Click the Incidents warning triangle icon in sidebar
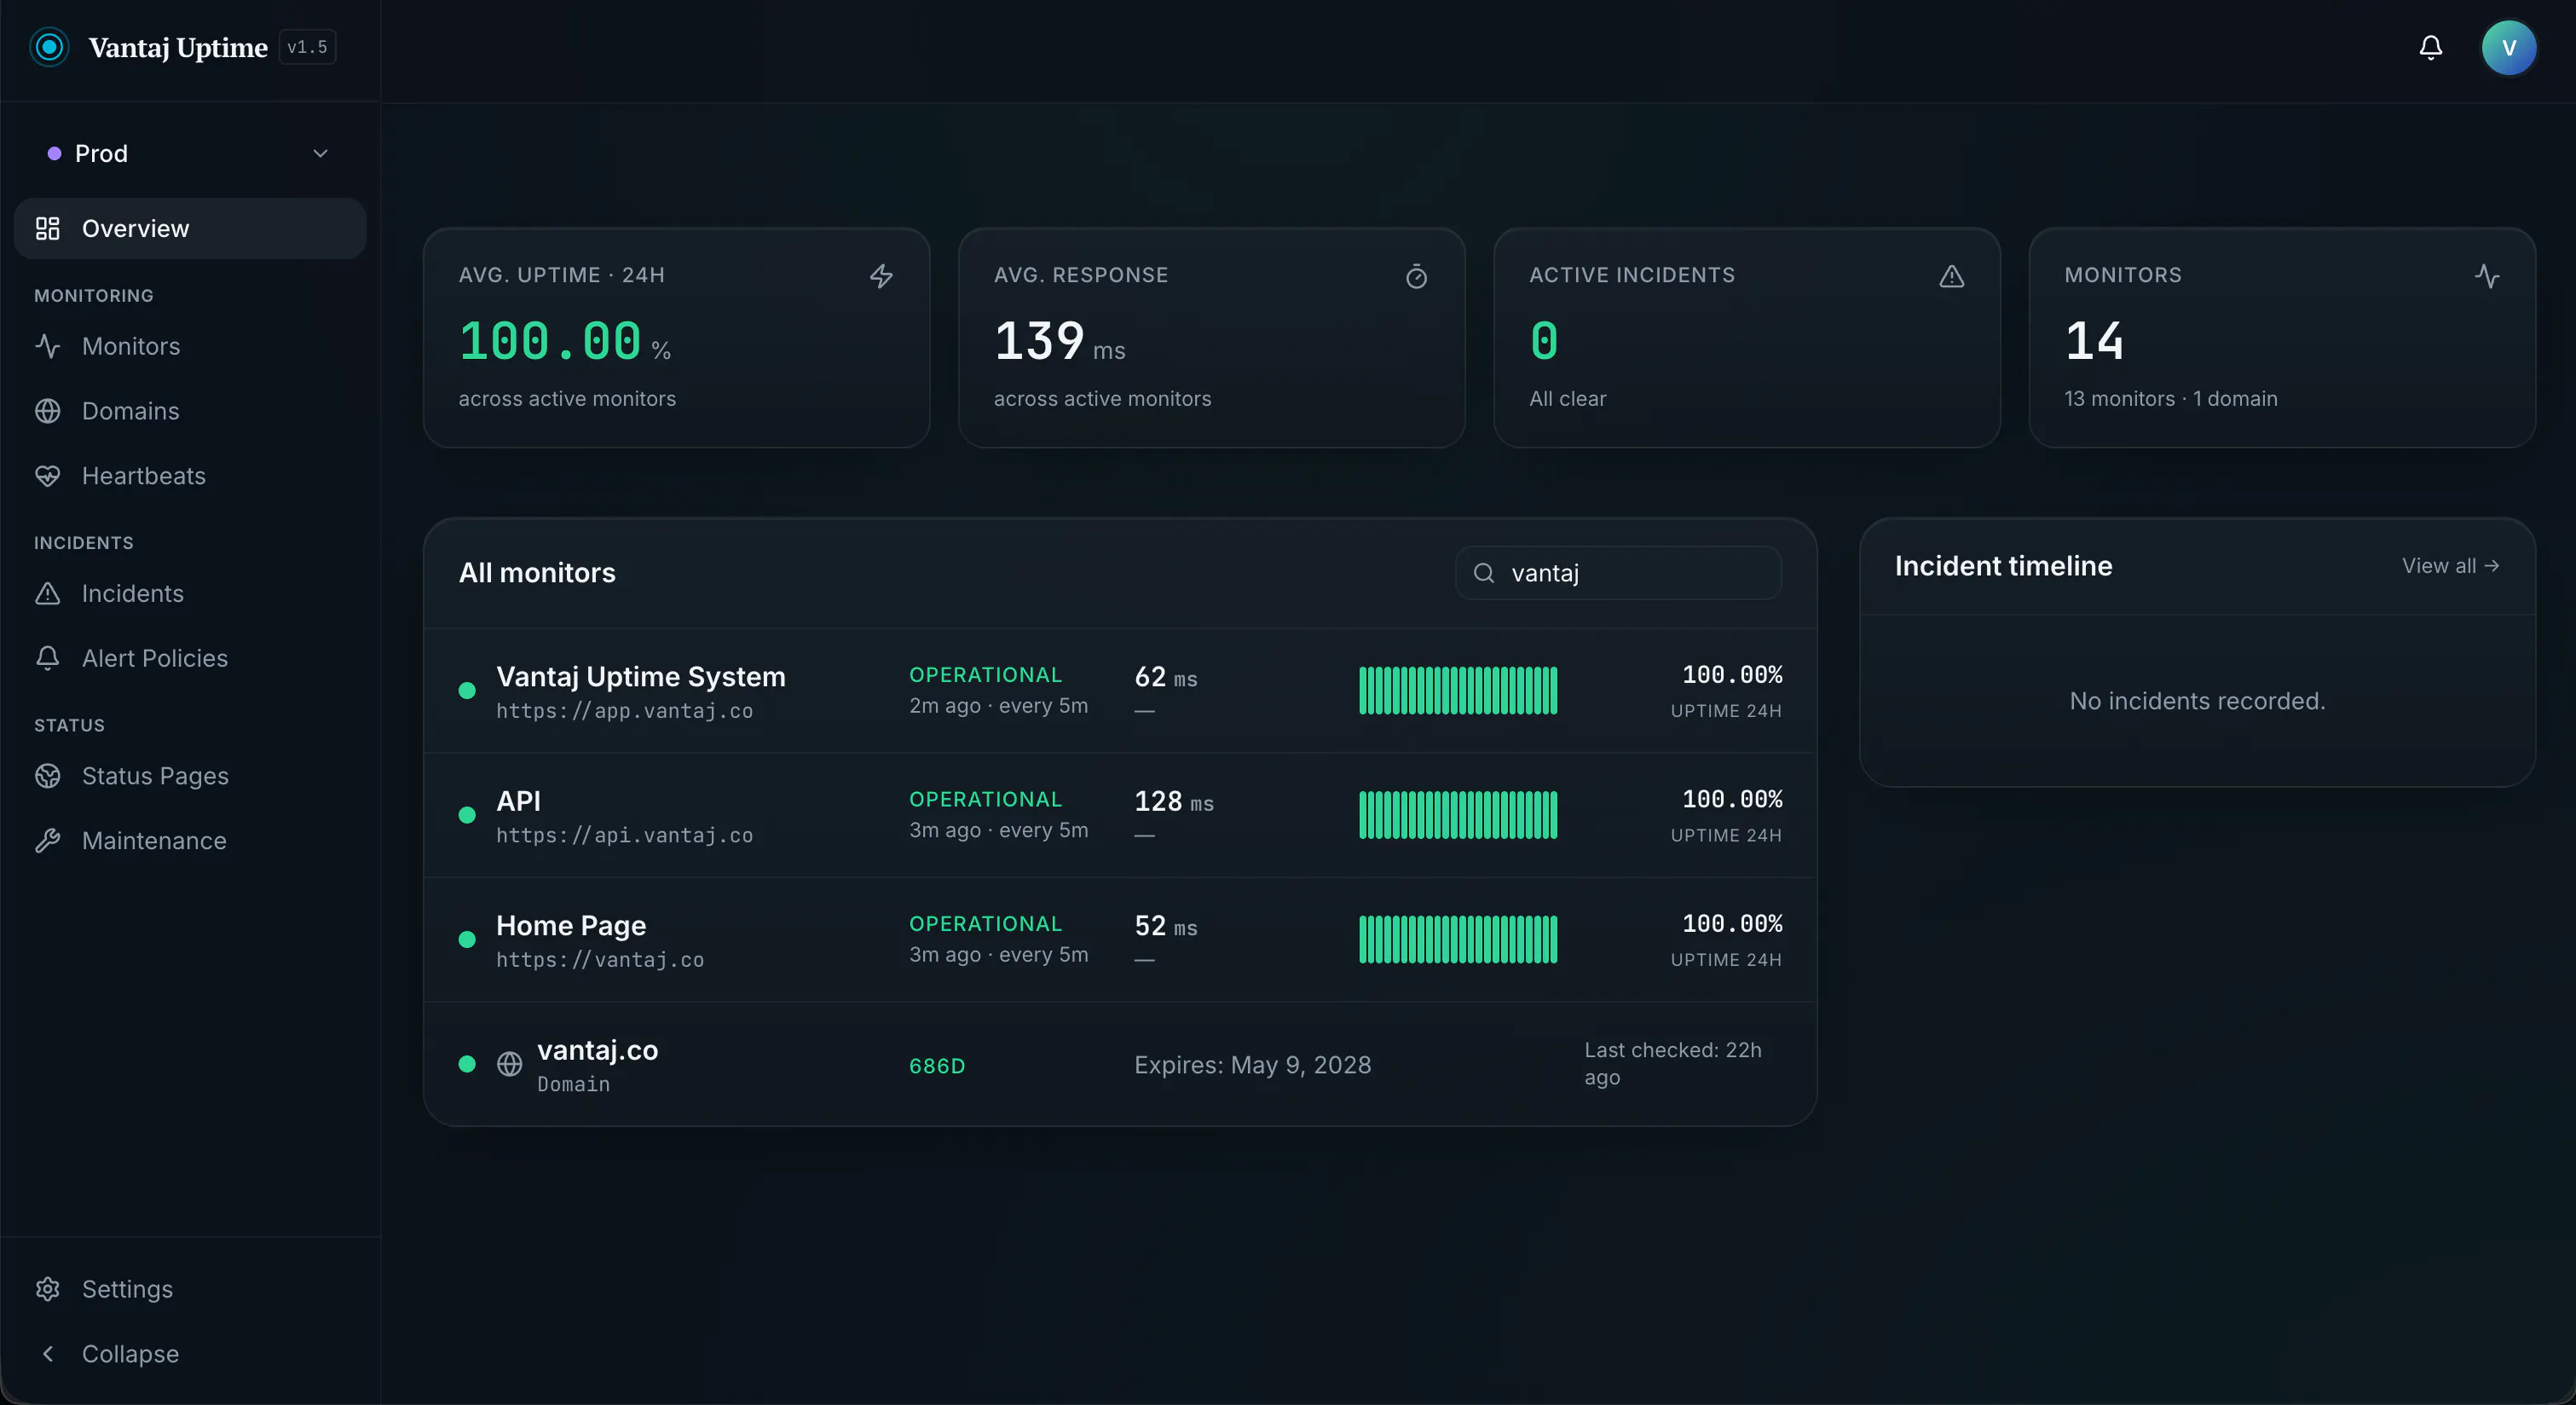The height and width of the screenshot is (1405, 2576). click(47, 593)
